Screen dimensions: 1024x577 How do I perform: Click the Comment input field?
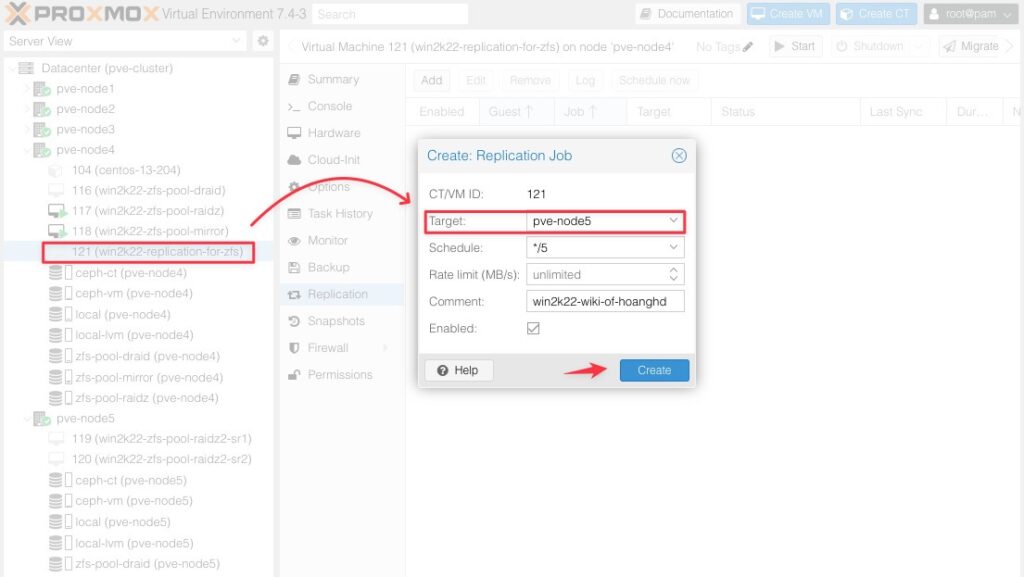pyautogui.click(x=605, y=302)
